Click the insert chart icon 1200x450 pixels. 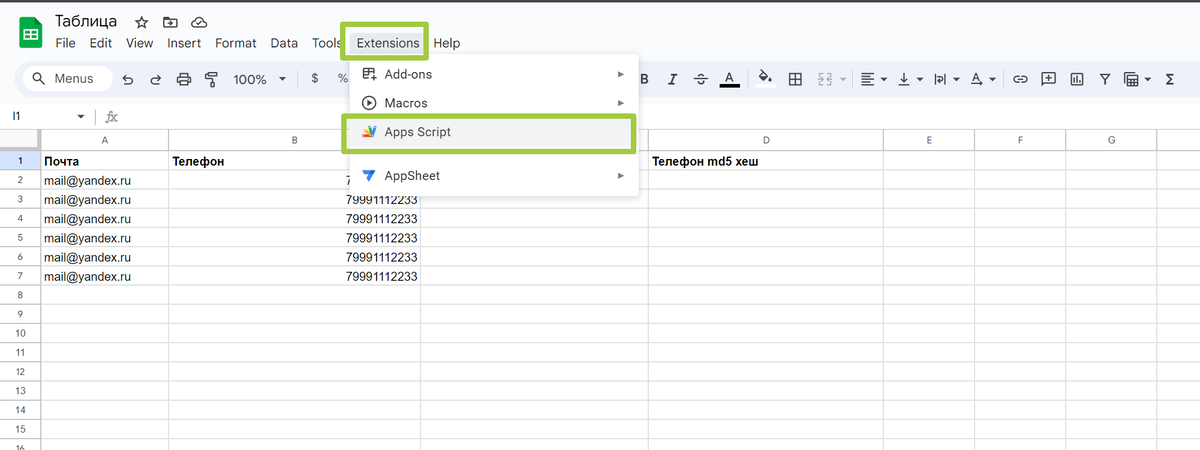coord(1077,79)
